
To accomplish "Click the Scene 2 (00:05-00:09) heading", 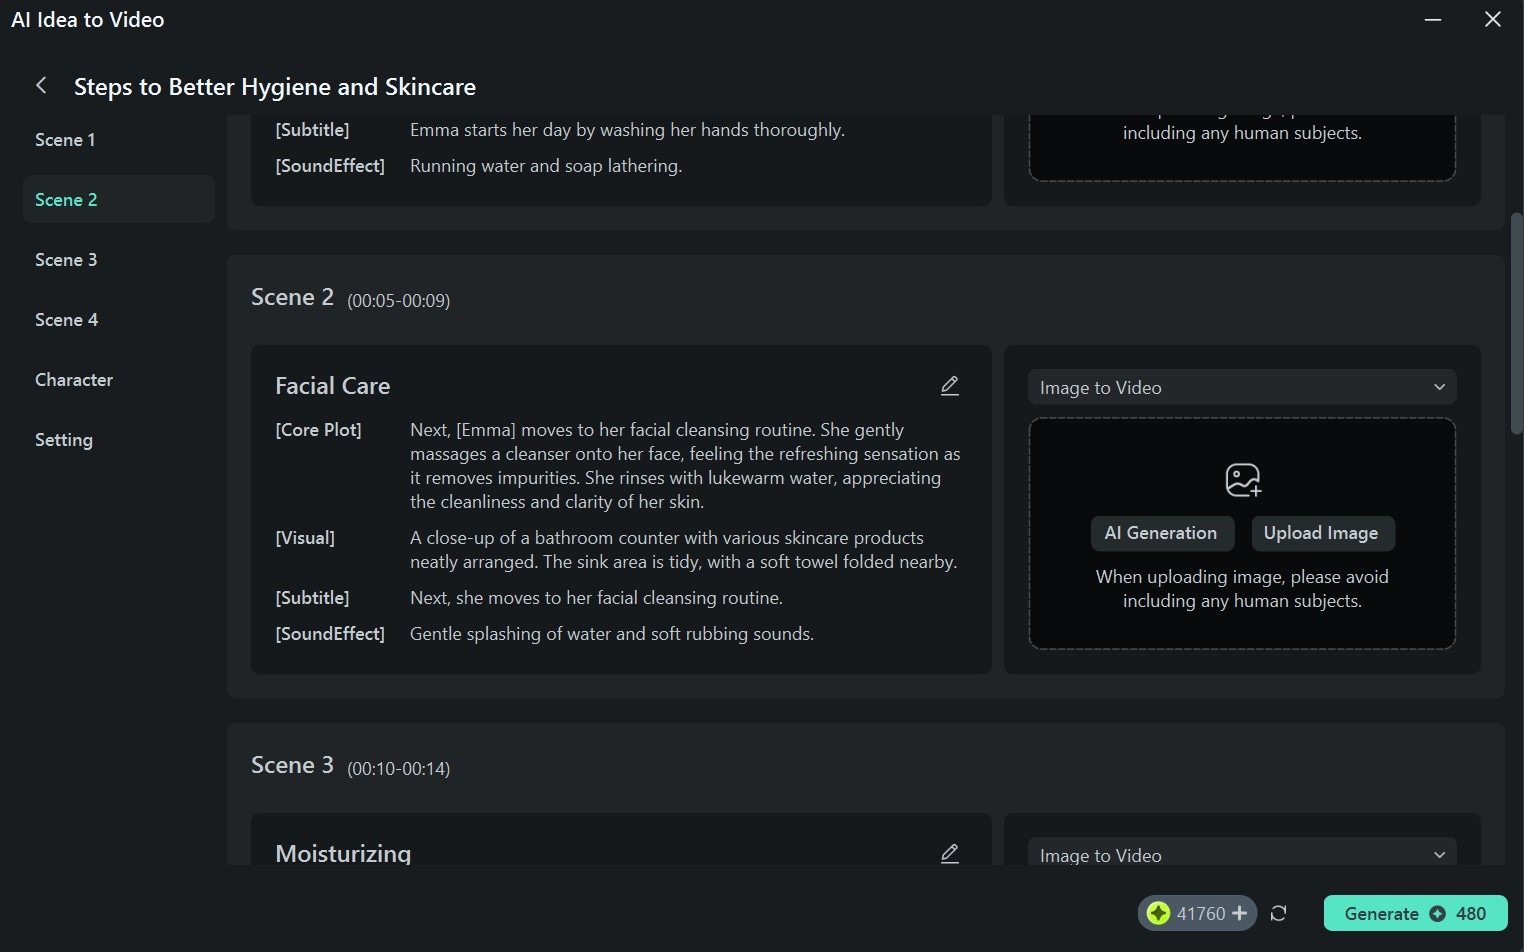I will 350,298.
